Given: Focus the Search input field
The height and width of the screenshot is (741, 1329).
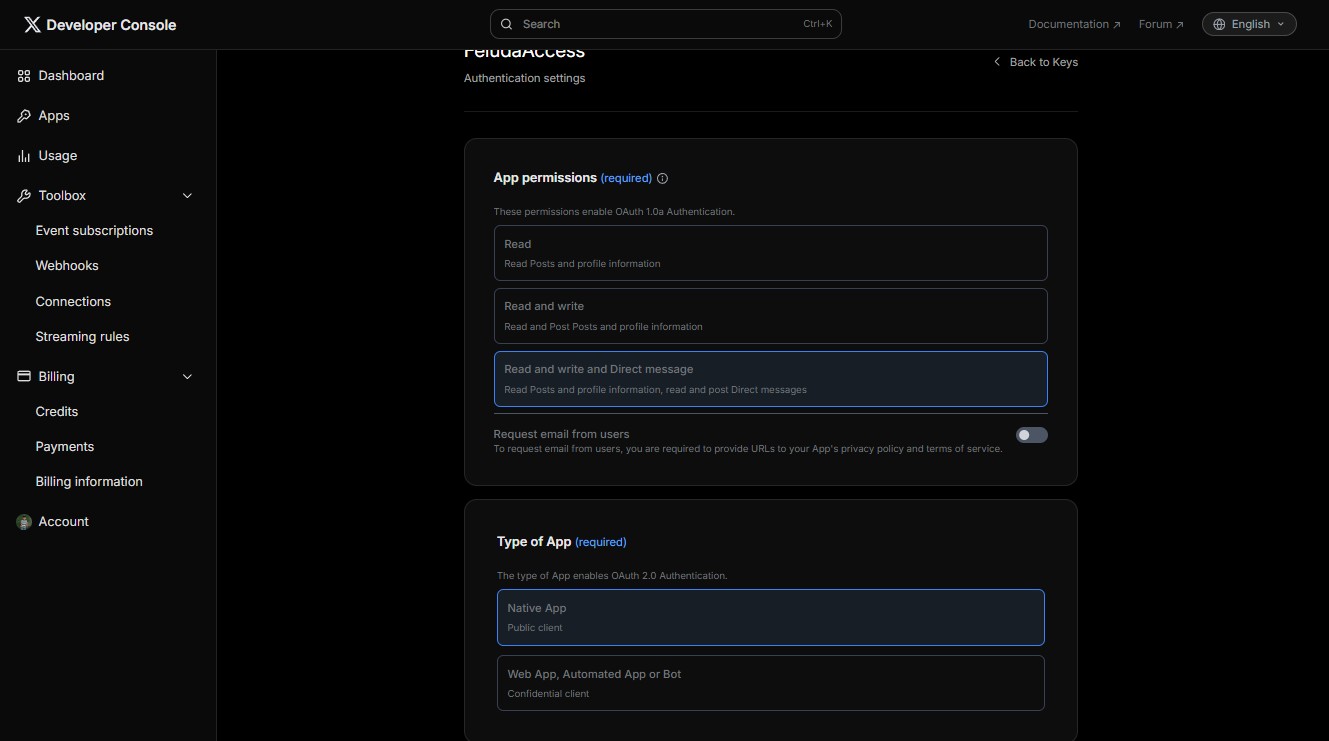Looking at the screenshot, I should [665, 24].
